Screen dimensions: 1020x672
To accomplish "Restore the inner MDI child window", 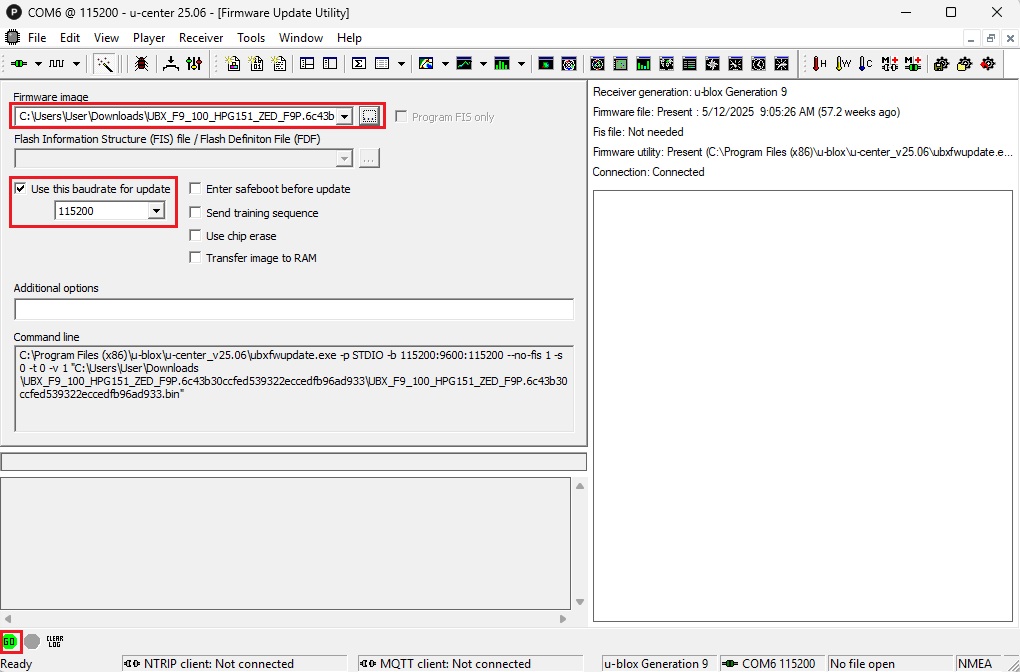I will (x=990, y=38).
